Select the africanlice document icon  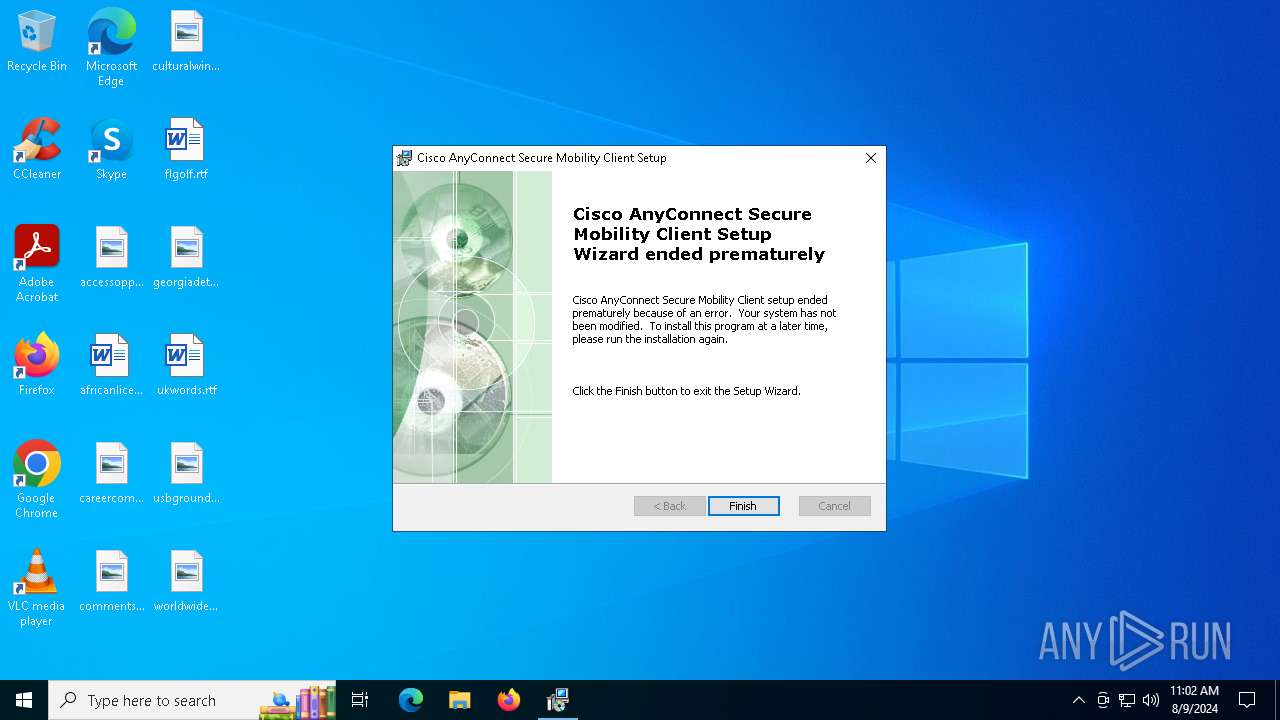tap(111, 366)
